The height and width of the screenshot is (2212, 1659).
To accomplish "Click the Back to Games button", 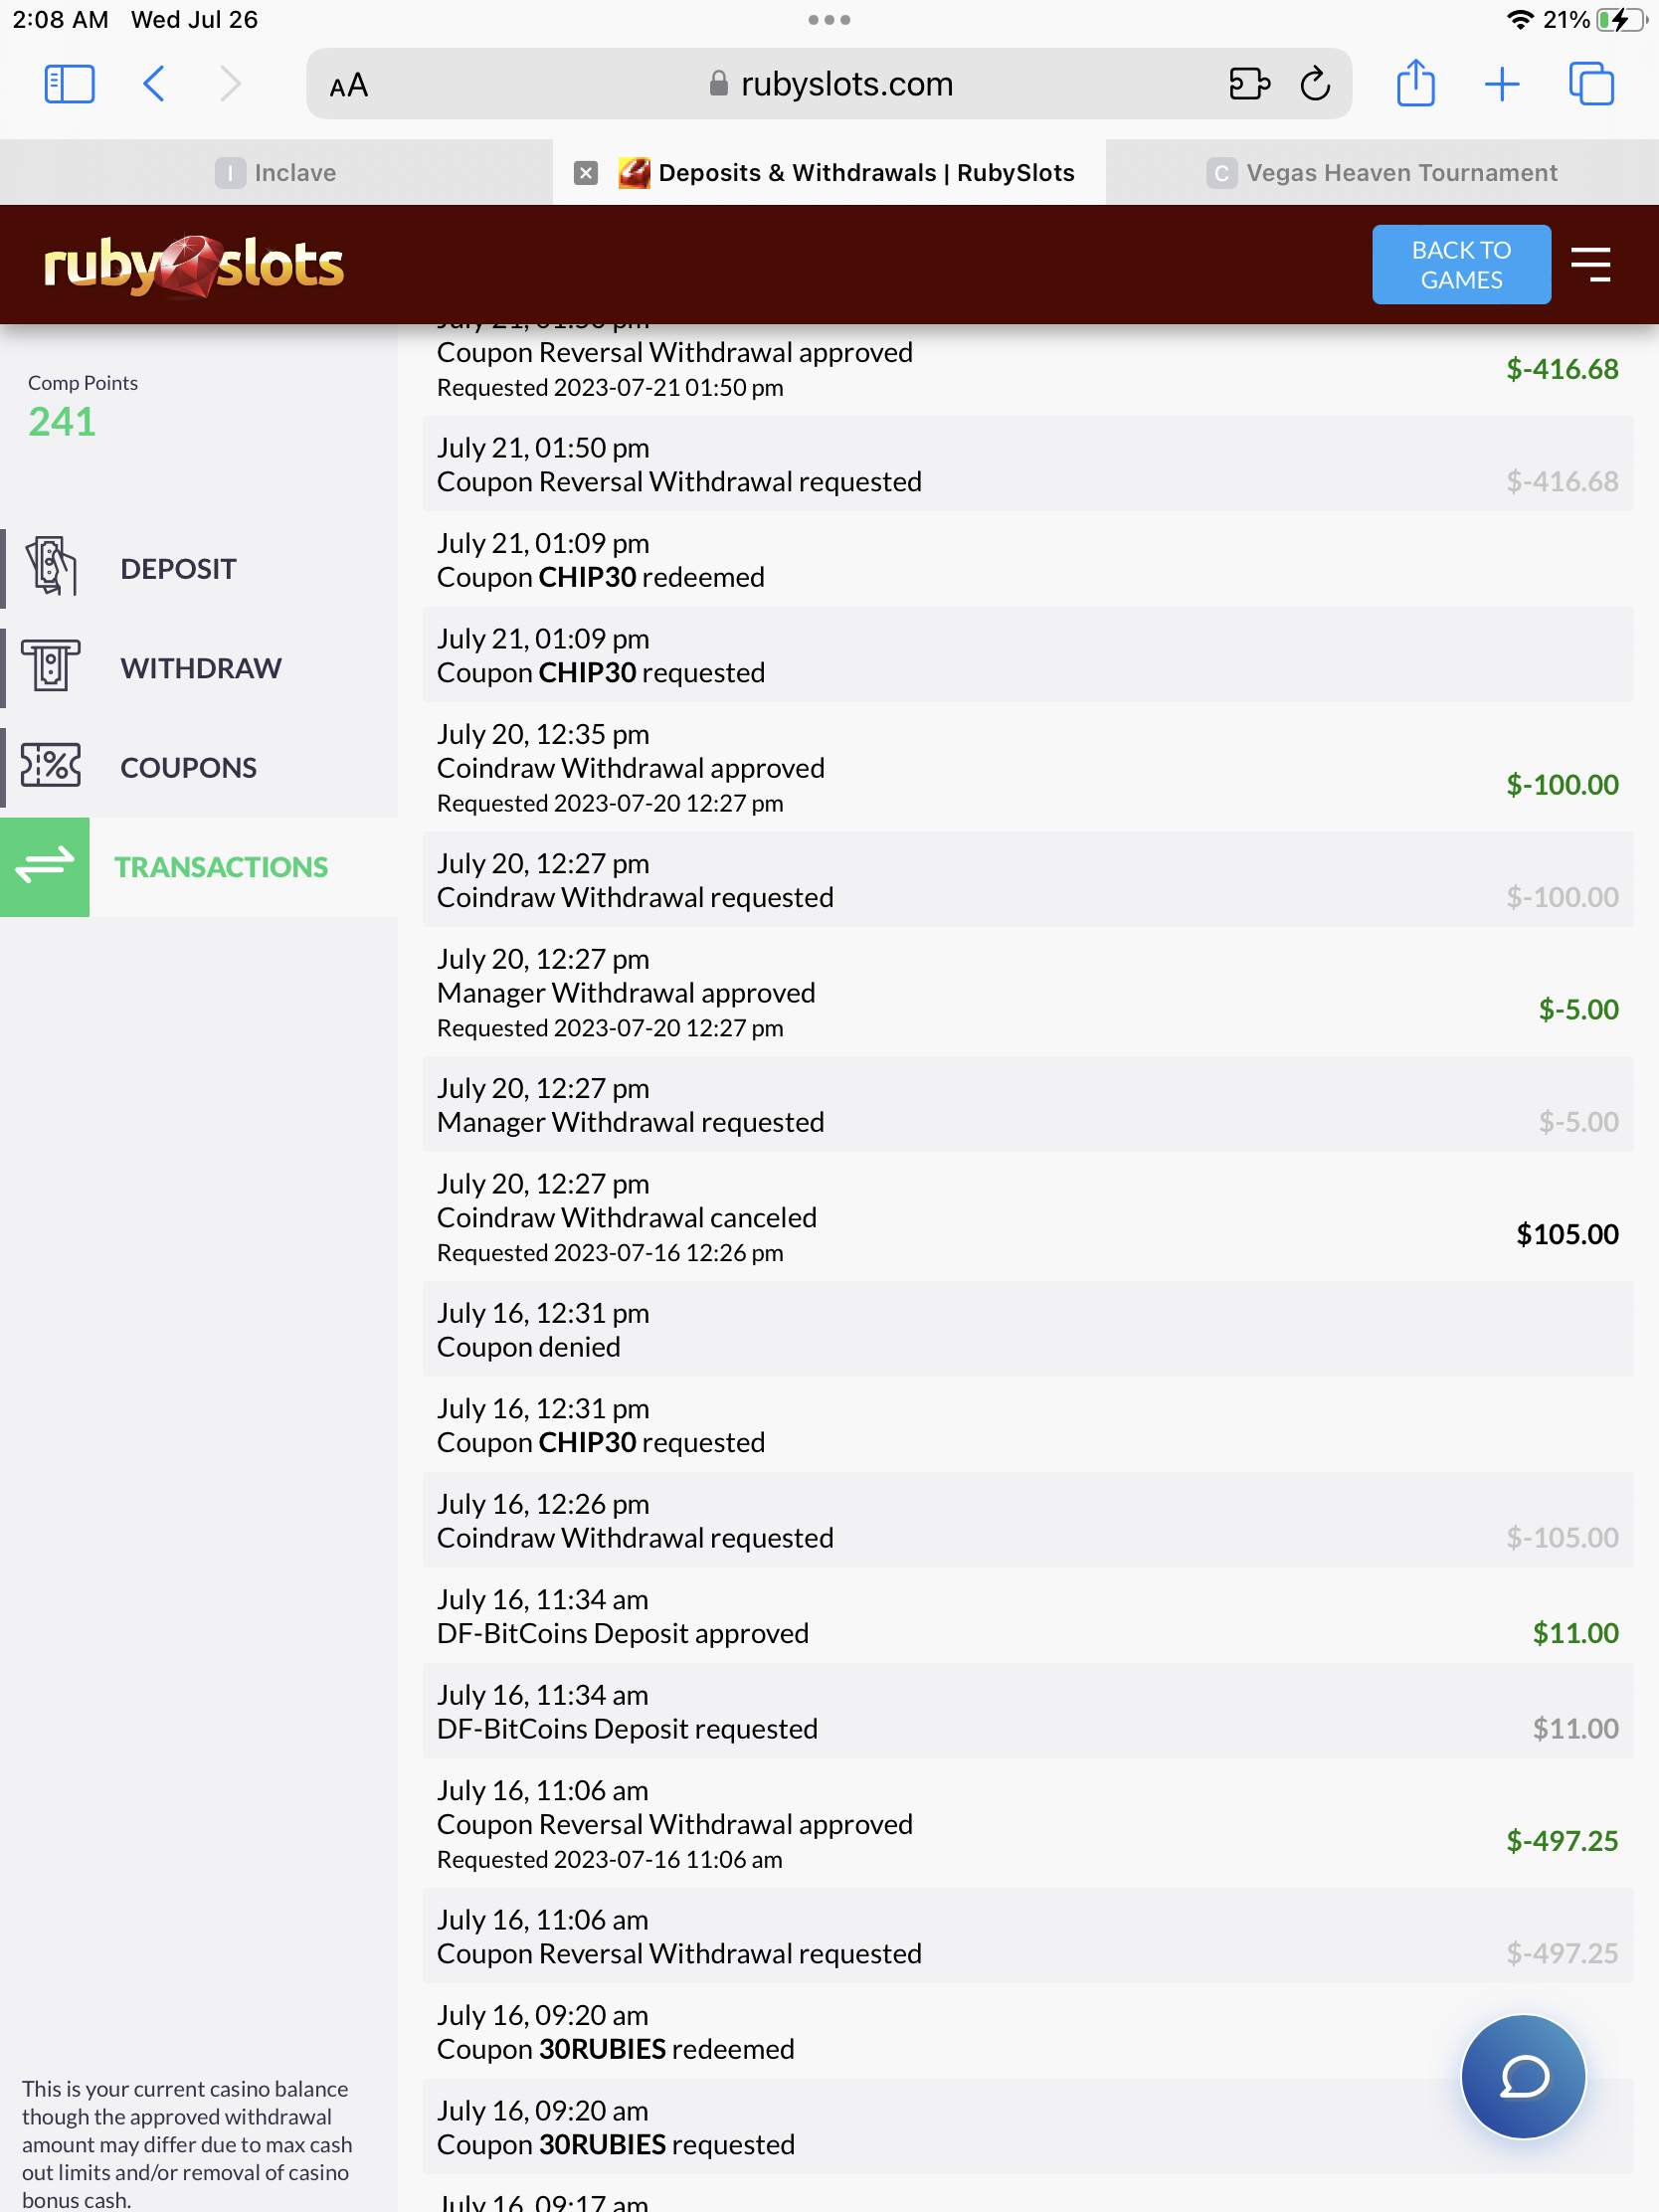I will 1461,264.
